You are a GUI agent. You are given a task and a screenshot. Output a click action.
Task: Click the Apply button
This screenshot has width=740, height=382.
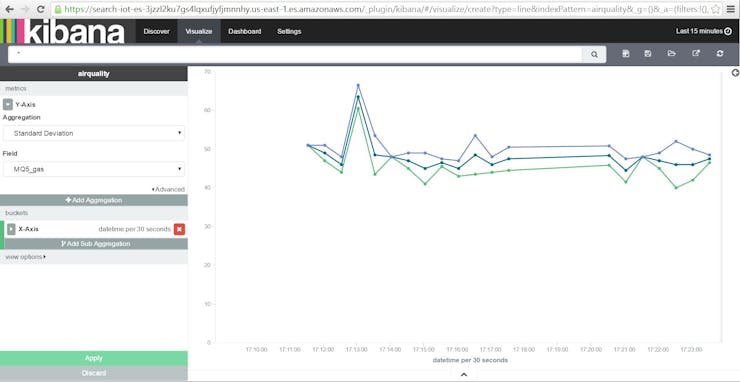94,358
